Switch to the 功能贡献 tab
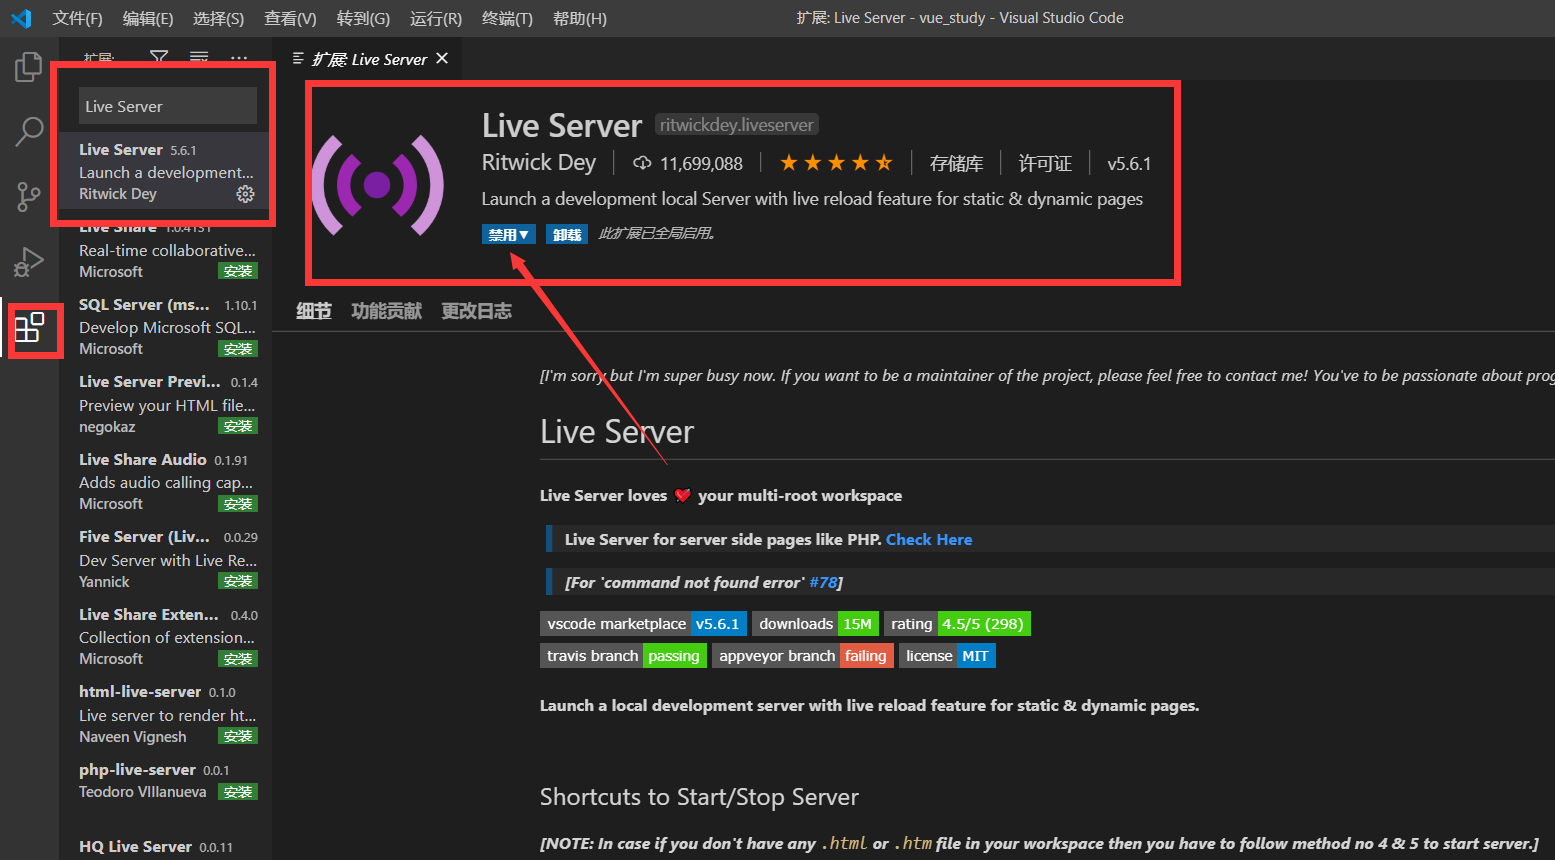This screenshot has width=1555, height=860. pyautogui.click(x=386, y=310)
